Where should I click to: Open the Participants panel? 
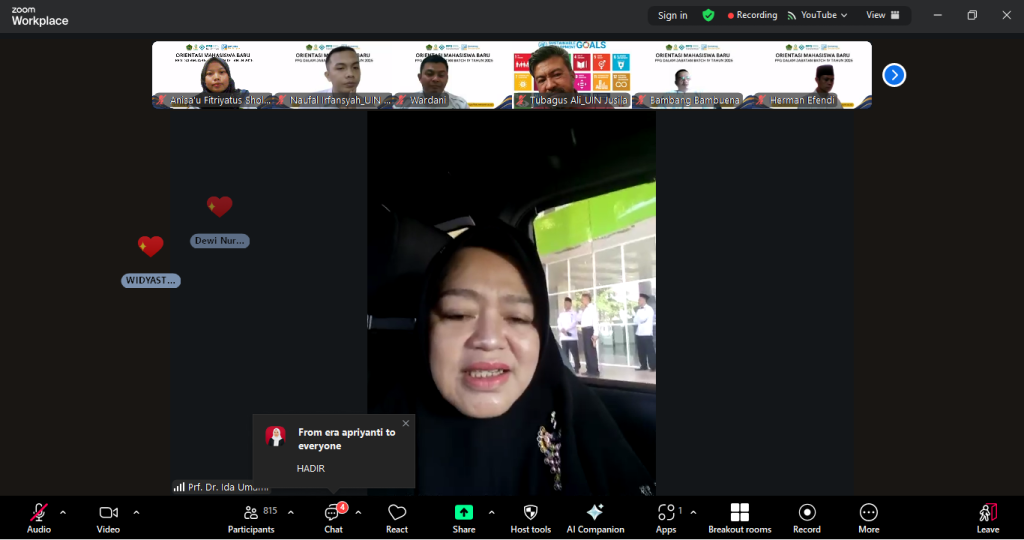point(251,517)
